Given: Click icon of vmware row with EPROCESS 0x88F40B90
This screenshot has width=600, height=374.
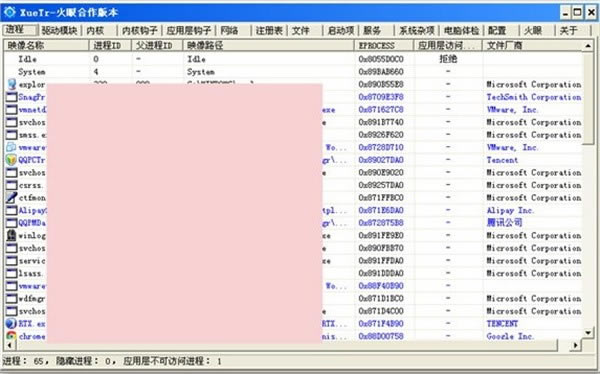Looking at the screenshot, I should 11,286.
